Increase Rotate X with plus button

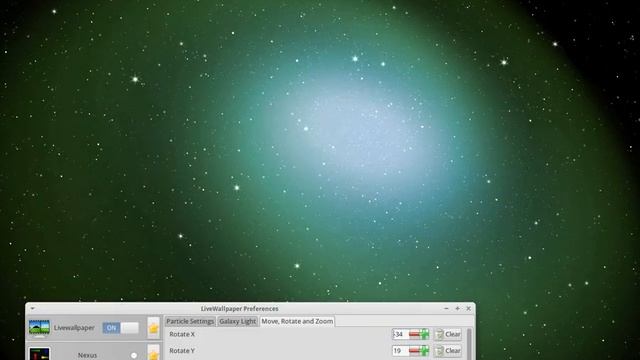pos(424,334)
